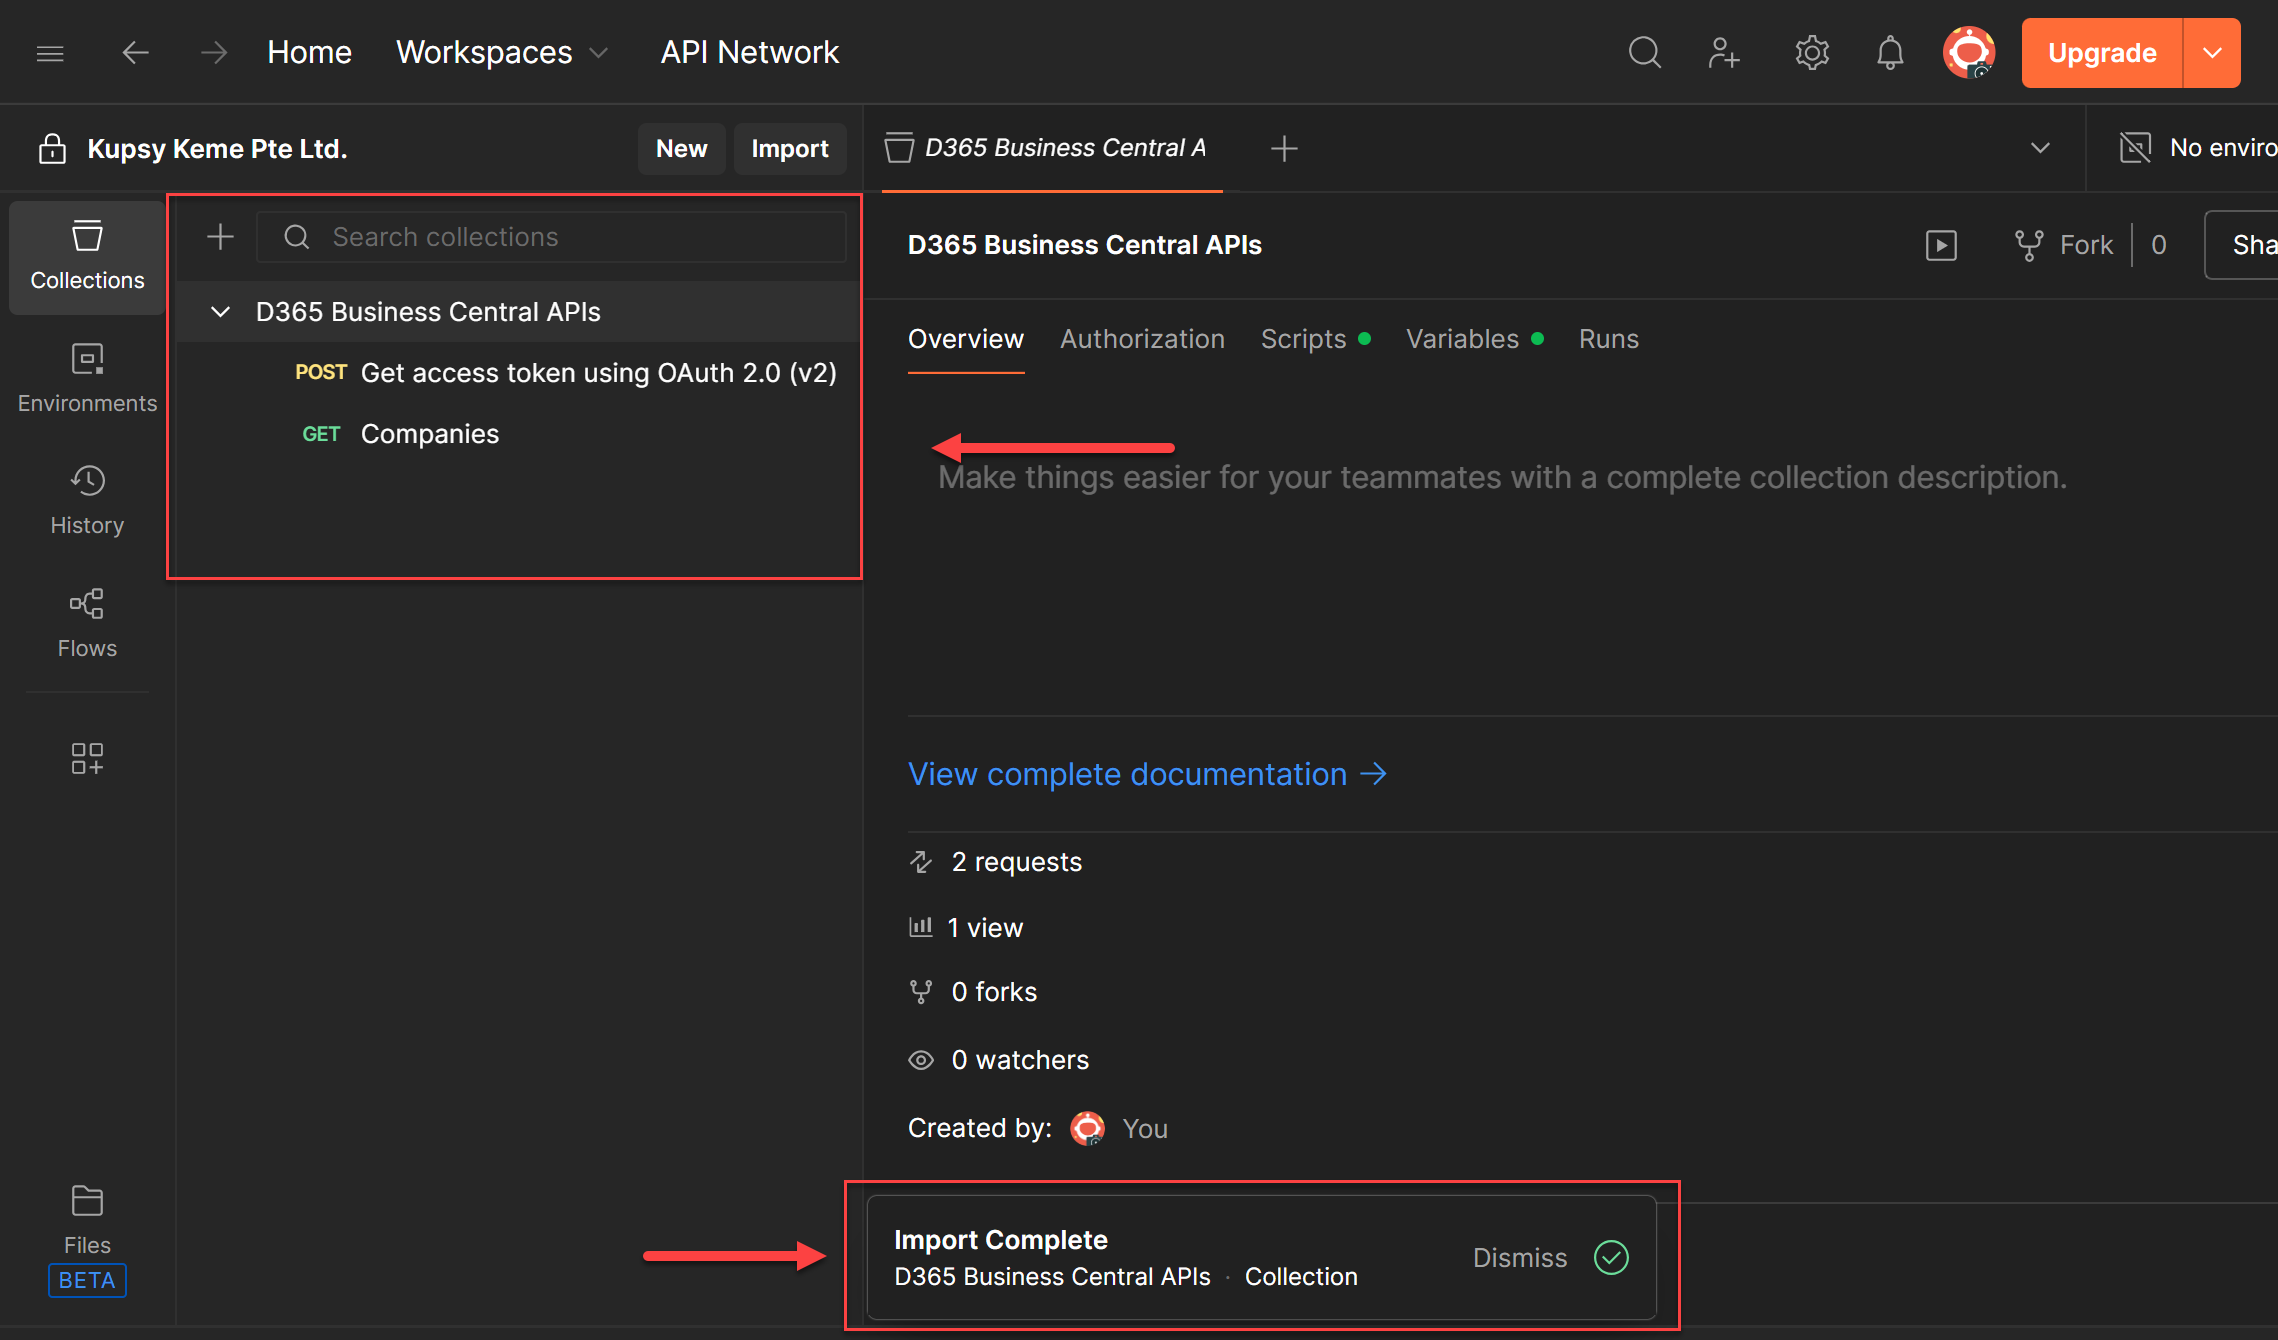
Task: Open the settings gear
Action: pos(1811,52)
